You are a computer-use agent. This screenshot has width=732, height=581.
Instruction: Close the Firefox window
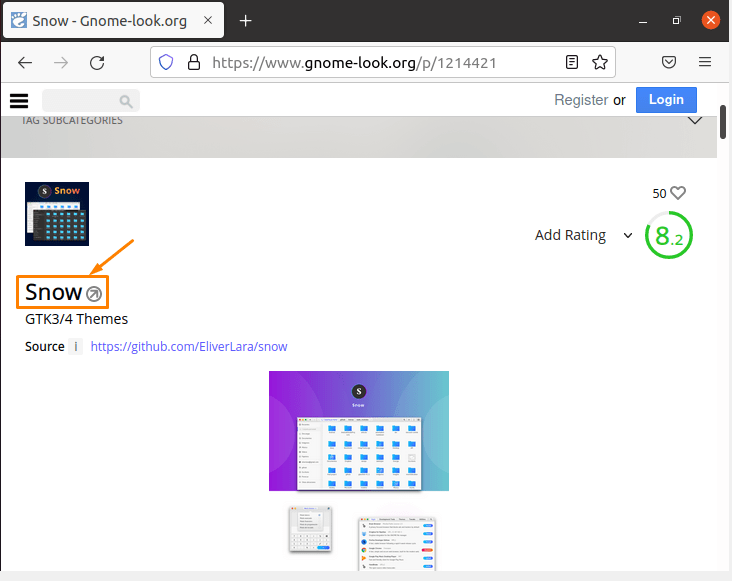point(711,20)
